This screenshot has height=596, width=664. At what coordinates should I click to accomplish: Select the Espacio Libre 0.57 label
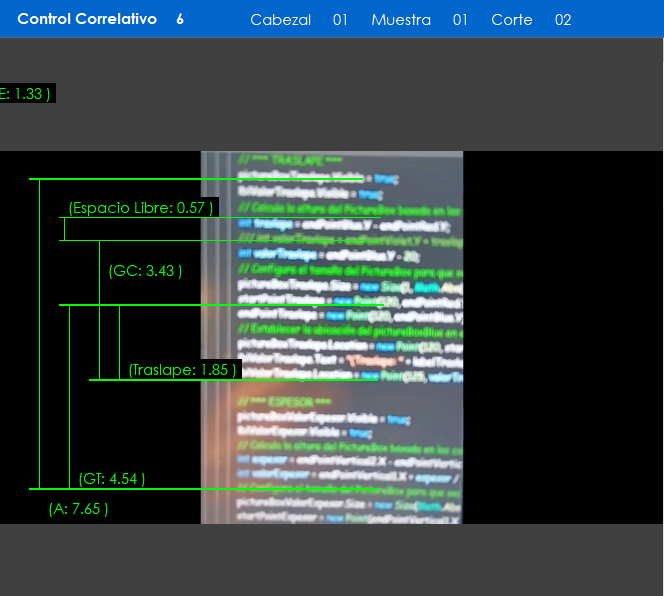click(x=141, y=208)
